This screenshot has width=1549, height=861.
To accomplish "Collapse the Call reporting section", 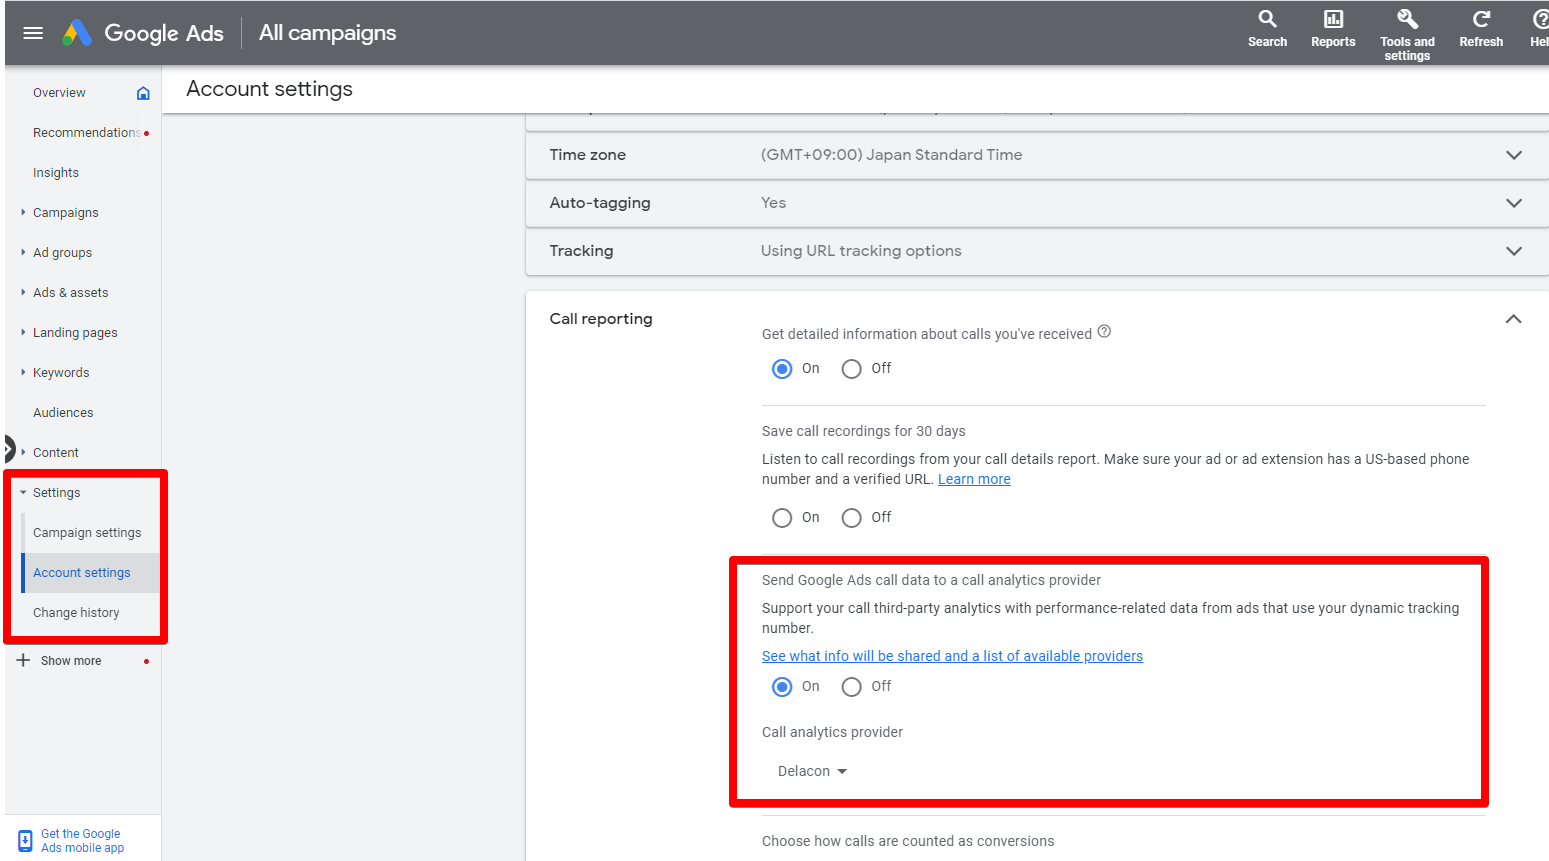I will (1513, 319).
